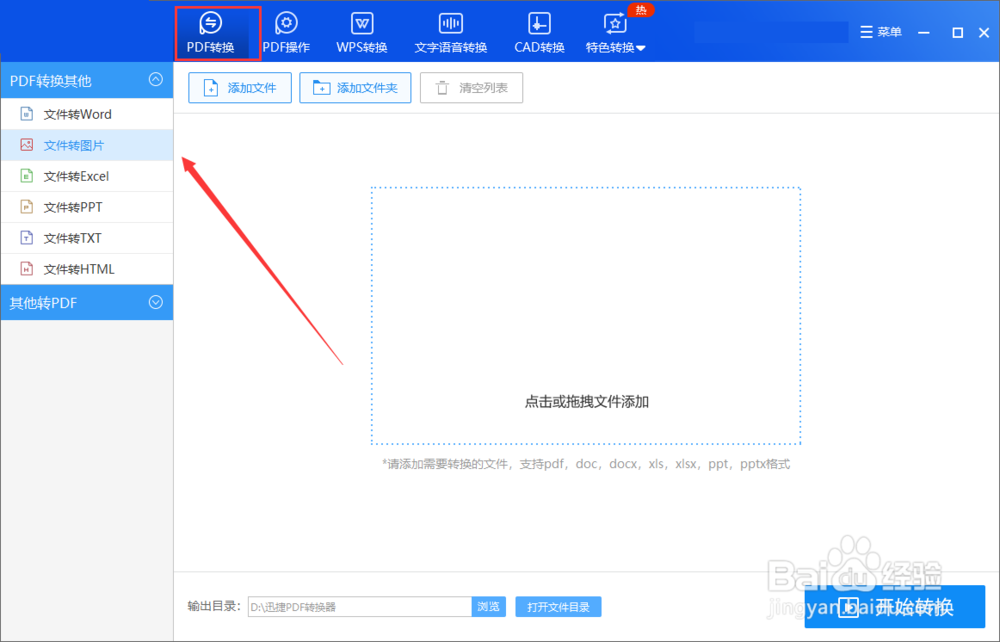The width and height of the screenshot is (1000, 642).
Task: Click the 开始转换 start conversion button
Action: (x=895, y=606)
